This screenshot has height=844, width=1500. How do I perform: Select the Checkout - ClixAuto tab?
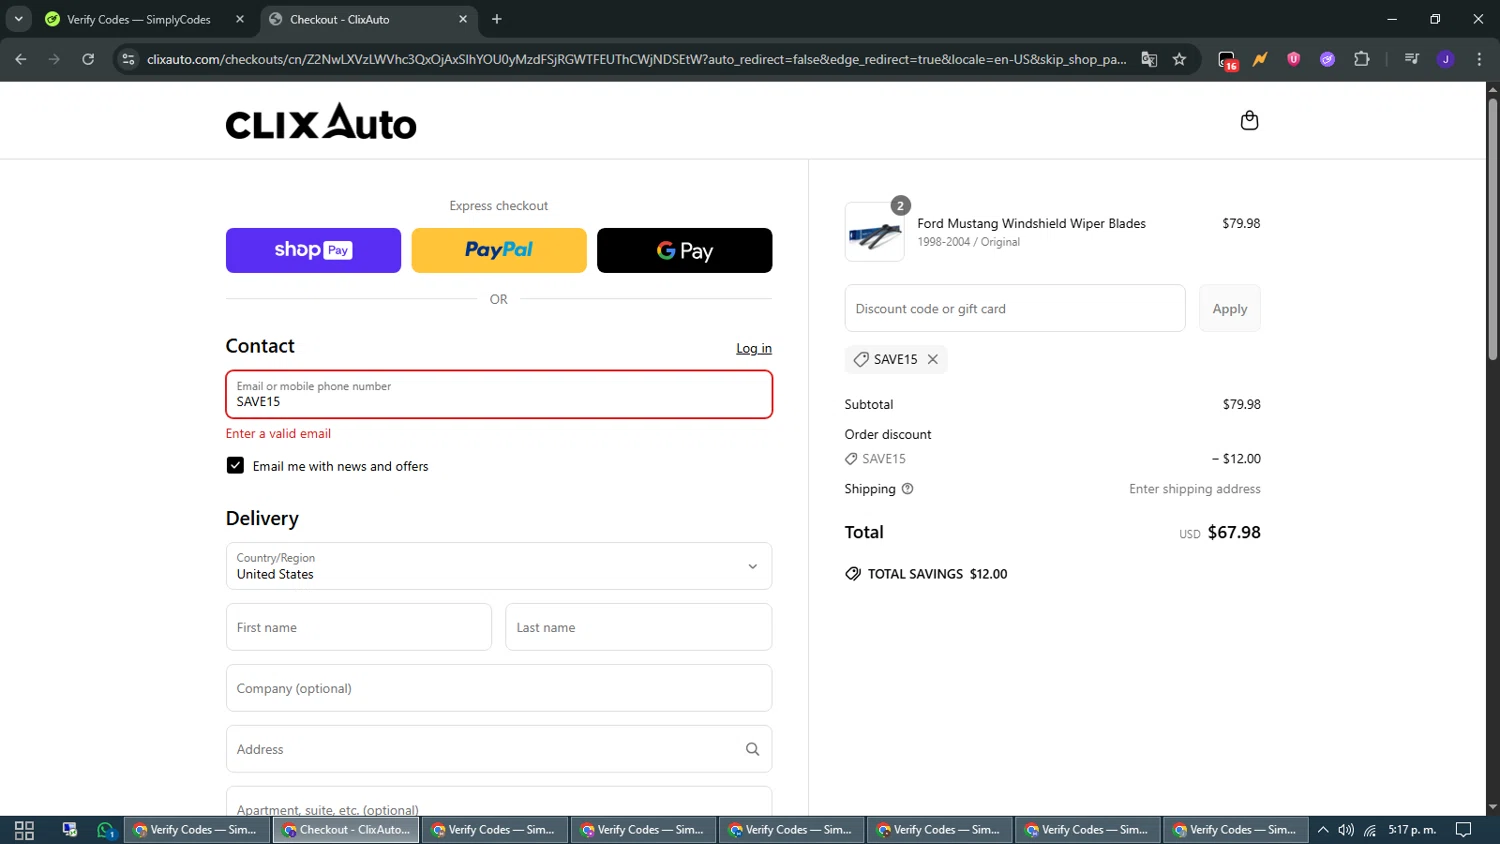(x=369, y=19)
